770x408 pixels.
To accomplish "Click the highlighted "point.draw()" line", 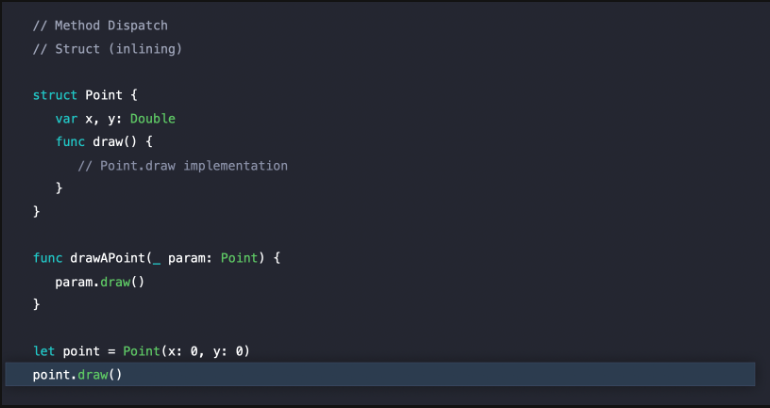I will pyautogui.click(x=77, y=374).
